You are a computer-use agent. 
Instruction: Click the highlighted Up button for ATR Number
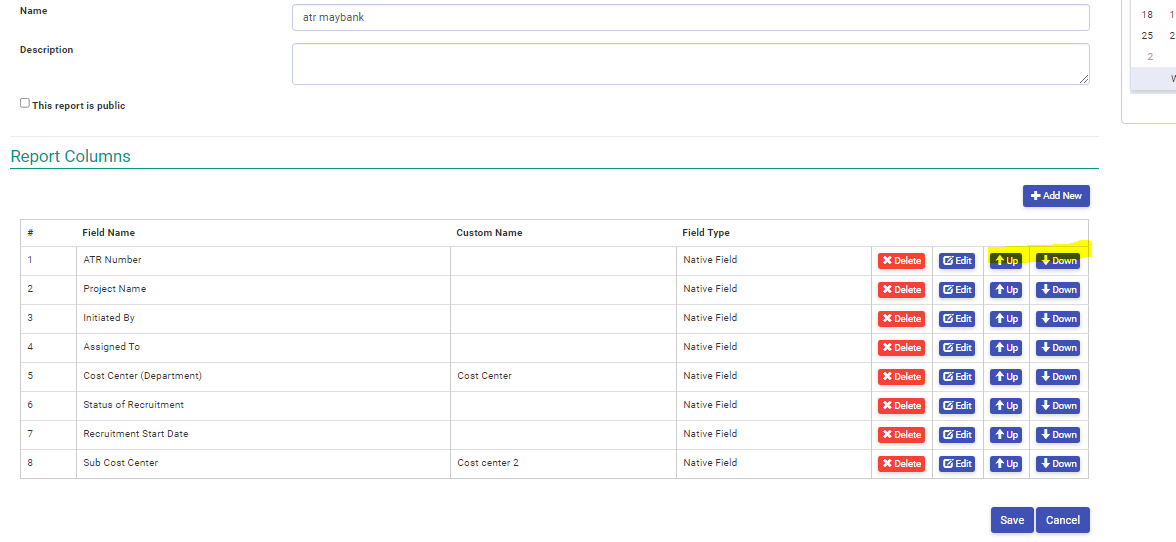(1006, 261)
